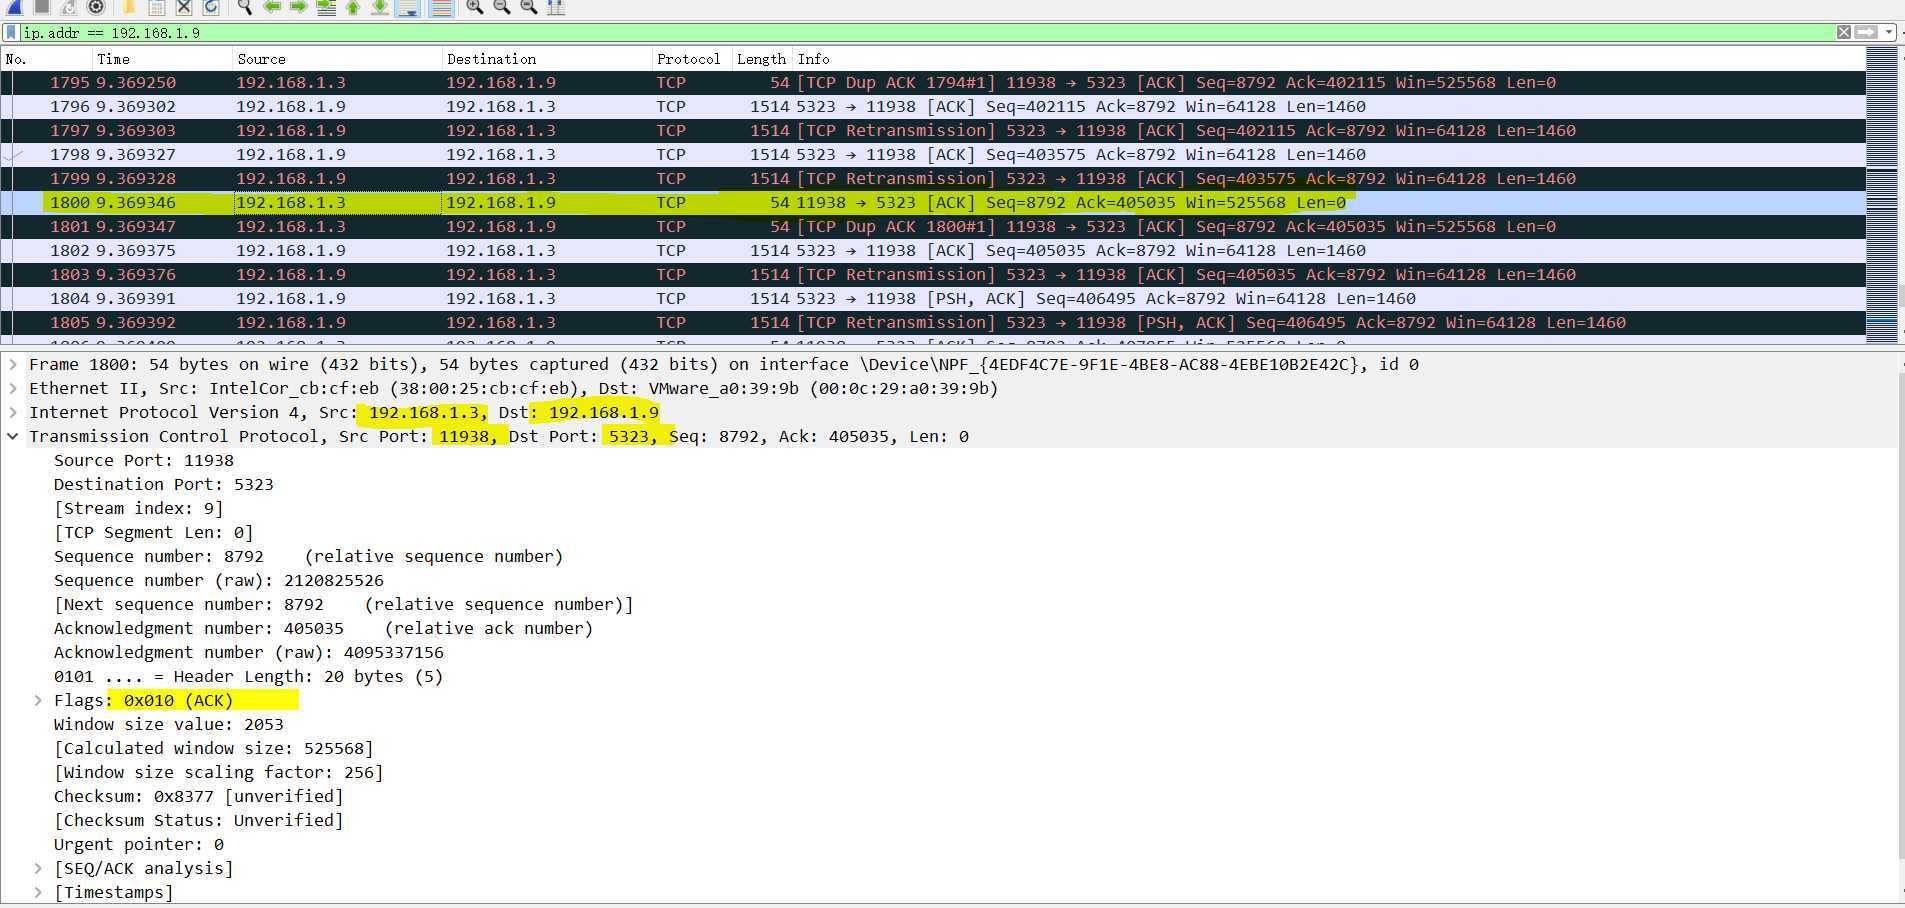Collapse Transmission Control Protocol section

13,436
